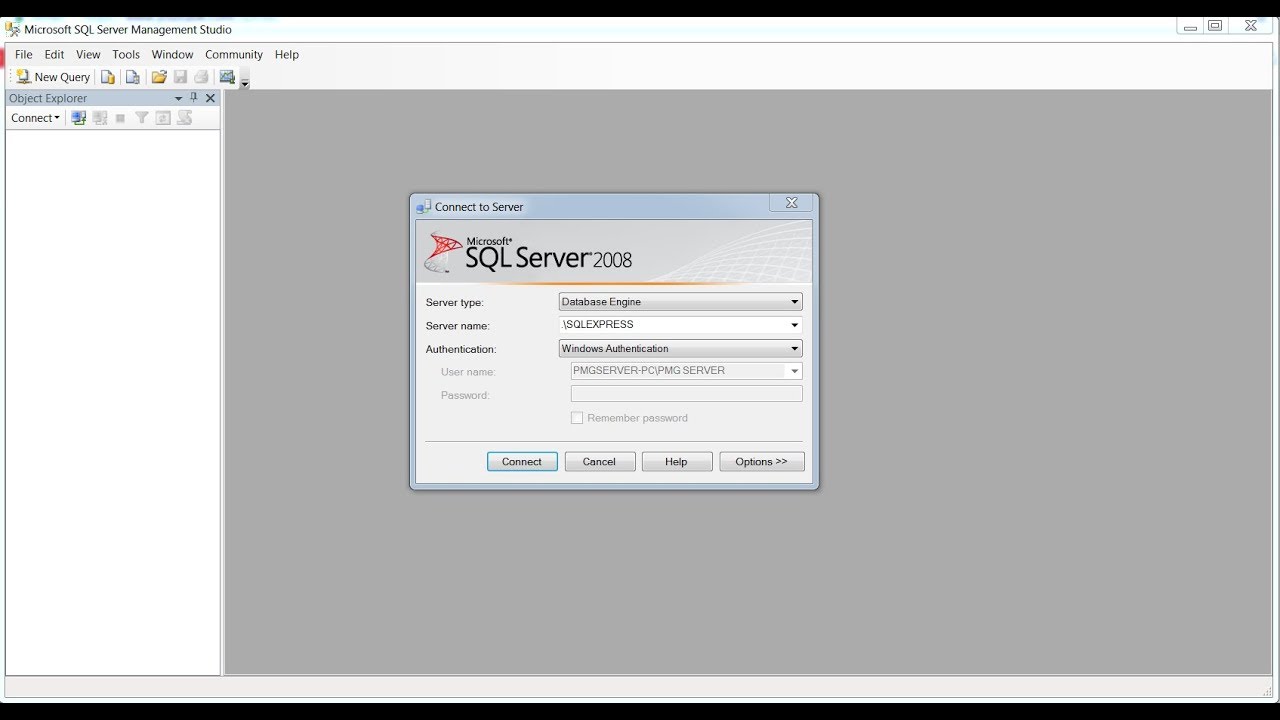
Task: Expand the Server name dropdown arrow
Action: [x=795, y=325]
